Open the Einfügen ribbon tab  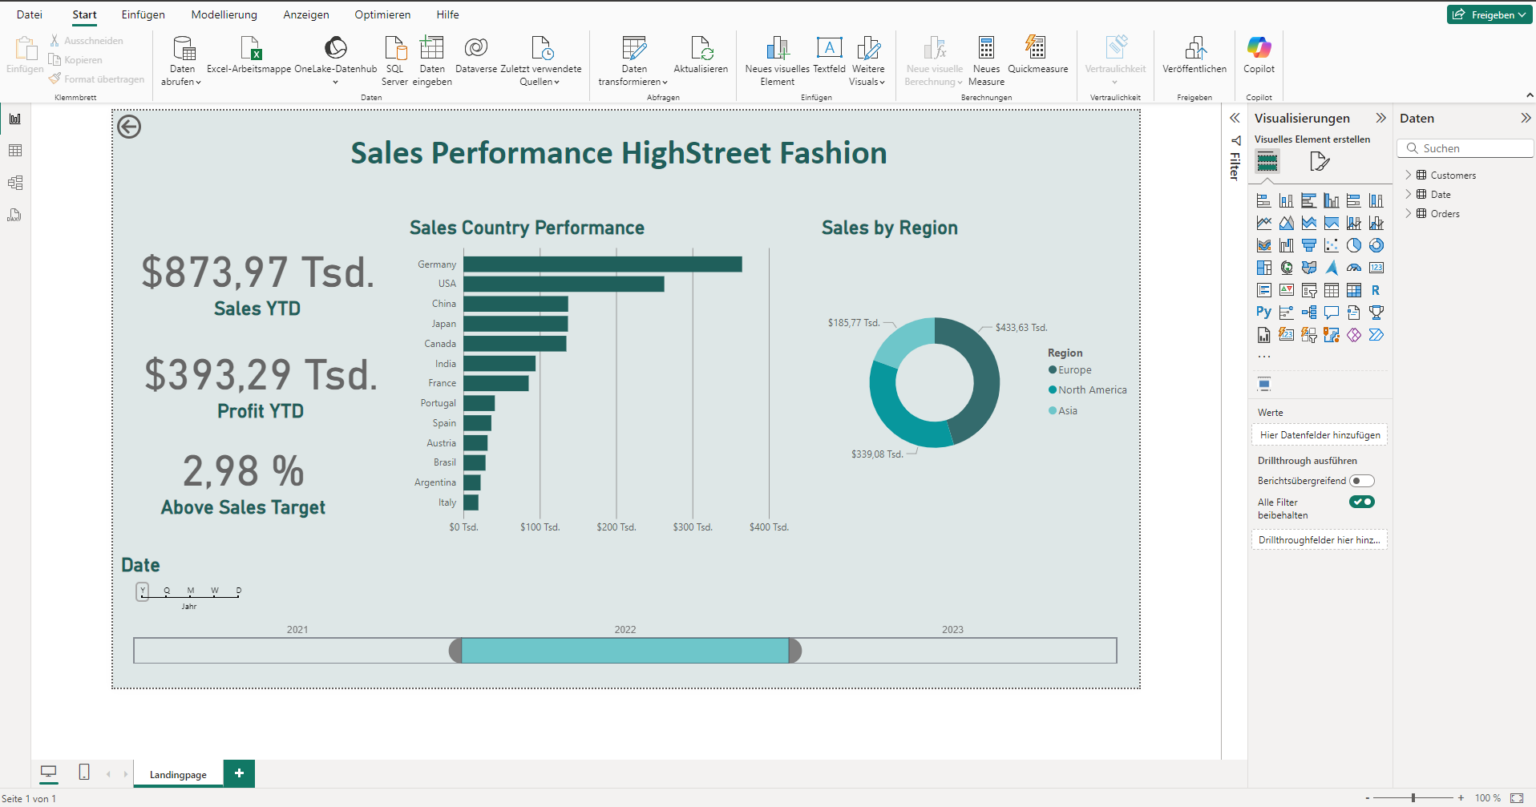(x=143, y=15)
